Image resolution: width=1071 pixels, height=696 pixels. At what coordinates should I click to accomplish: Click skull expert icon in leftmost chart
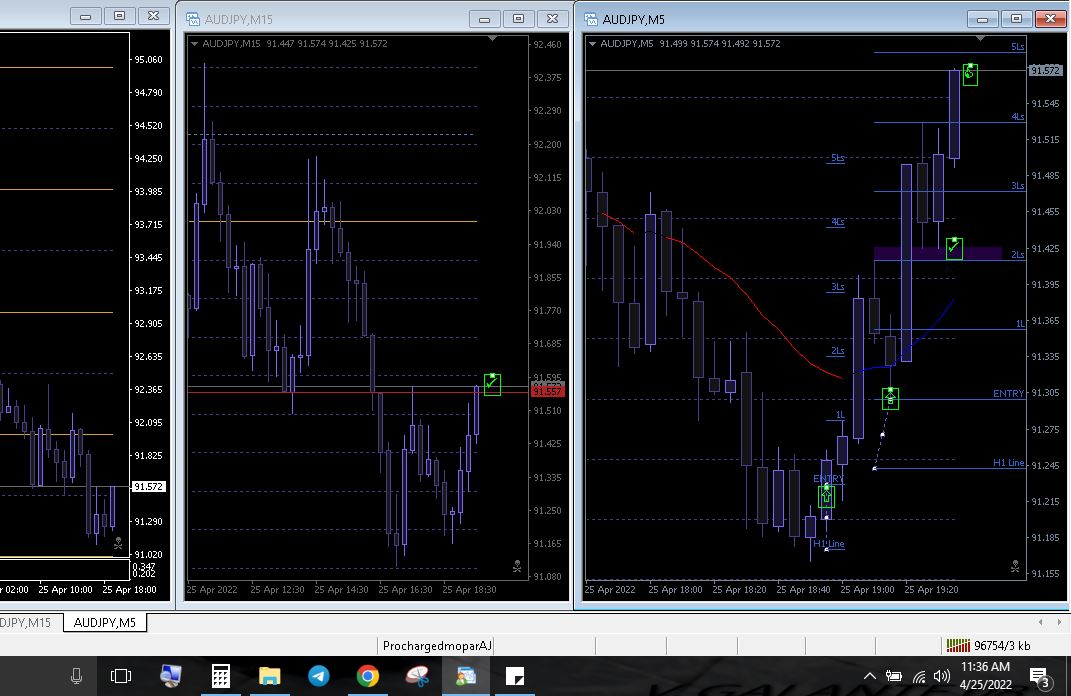pos(117,543)
